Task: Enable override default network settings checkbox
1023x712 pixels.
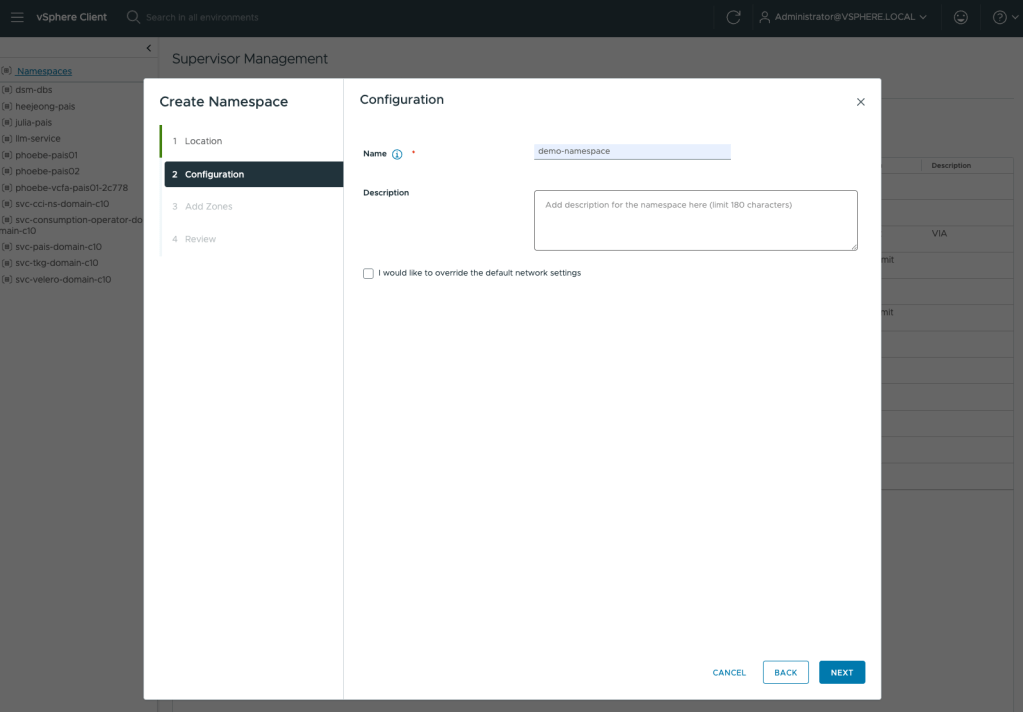Action: coord(368,273)
